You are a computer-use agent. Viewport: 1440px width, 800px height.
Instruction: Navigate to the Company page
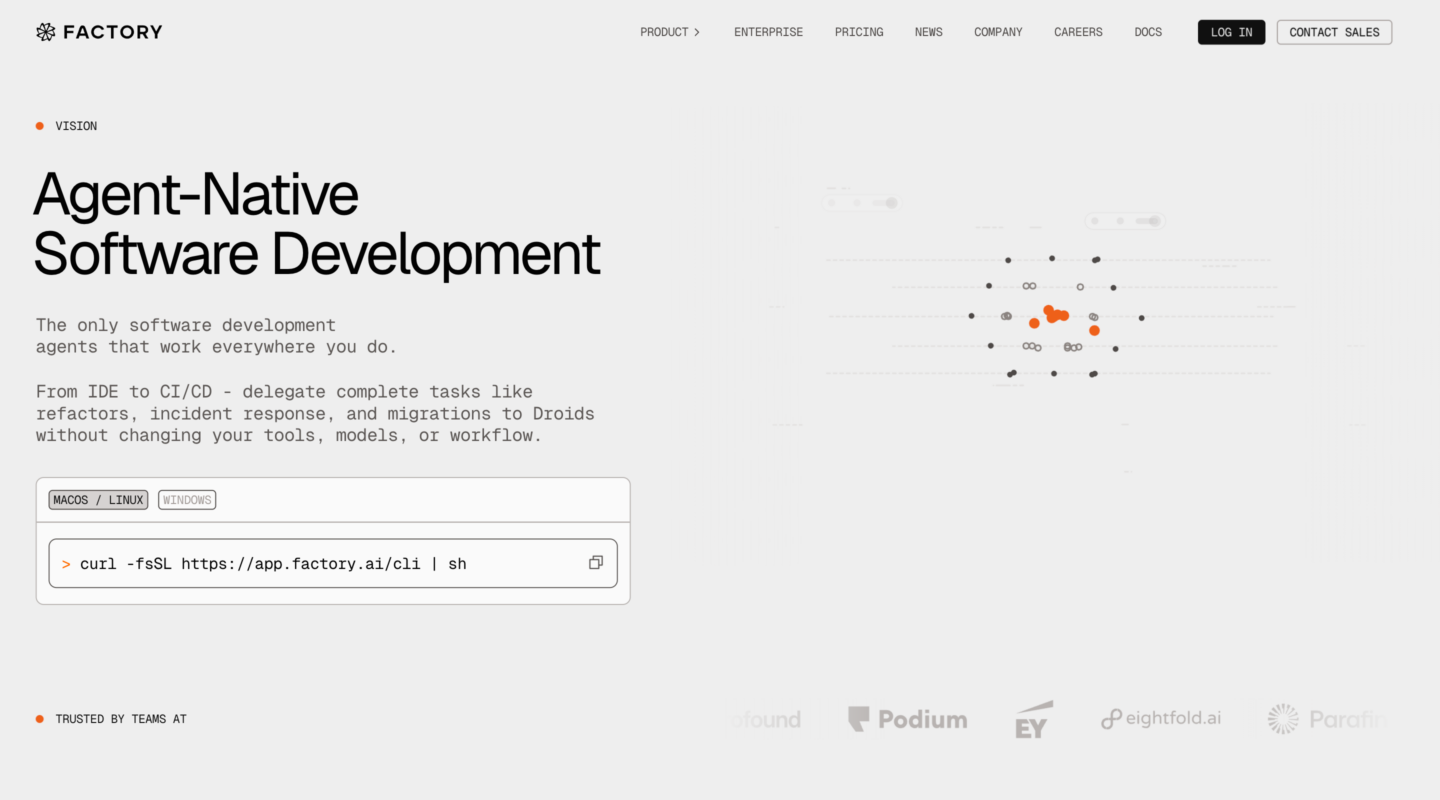coord(998,32)
